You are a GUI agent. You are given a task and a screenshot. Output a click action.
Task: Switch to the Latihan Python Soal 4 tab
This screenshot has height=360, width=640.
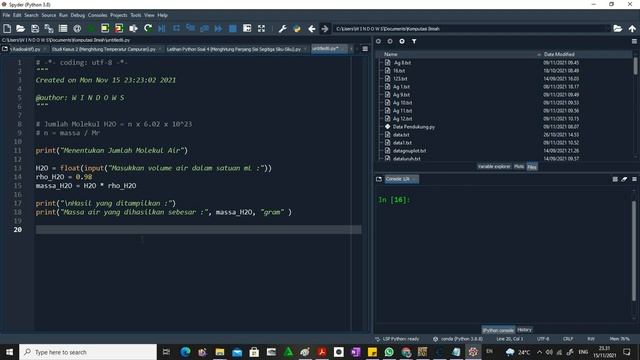pyautogui.click(x=236, y=49)
